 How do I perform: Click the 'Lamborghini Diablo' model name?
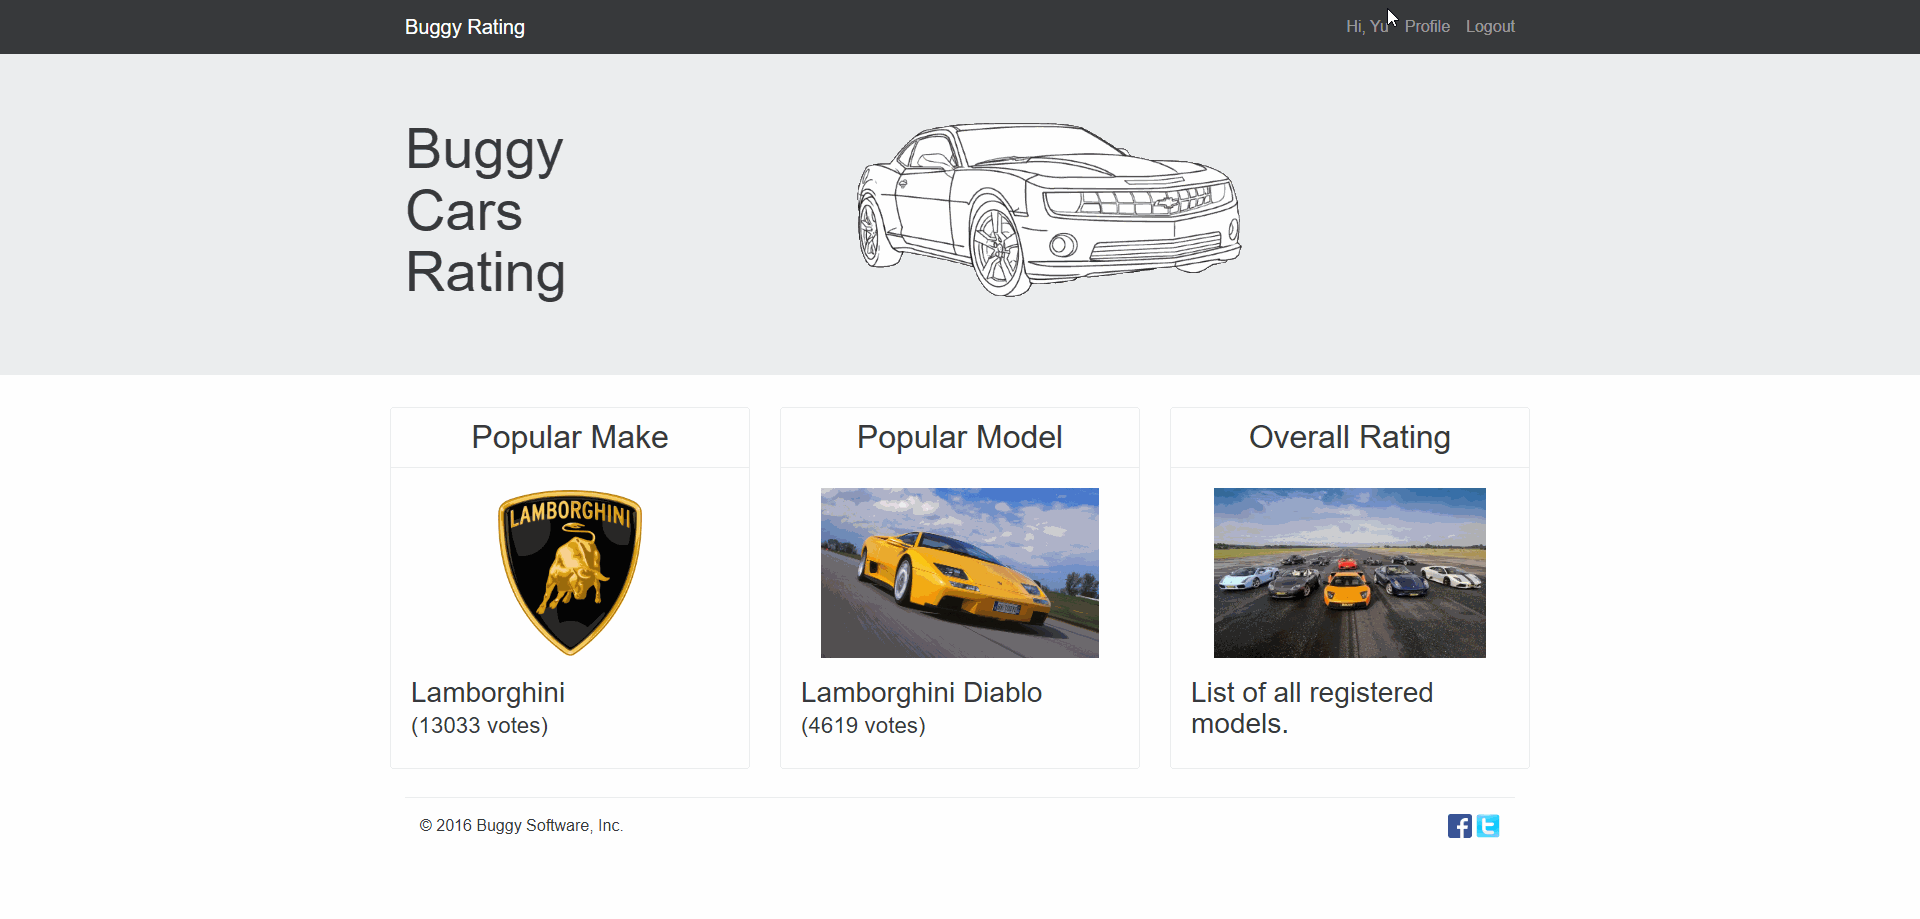point(922,692)
